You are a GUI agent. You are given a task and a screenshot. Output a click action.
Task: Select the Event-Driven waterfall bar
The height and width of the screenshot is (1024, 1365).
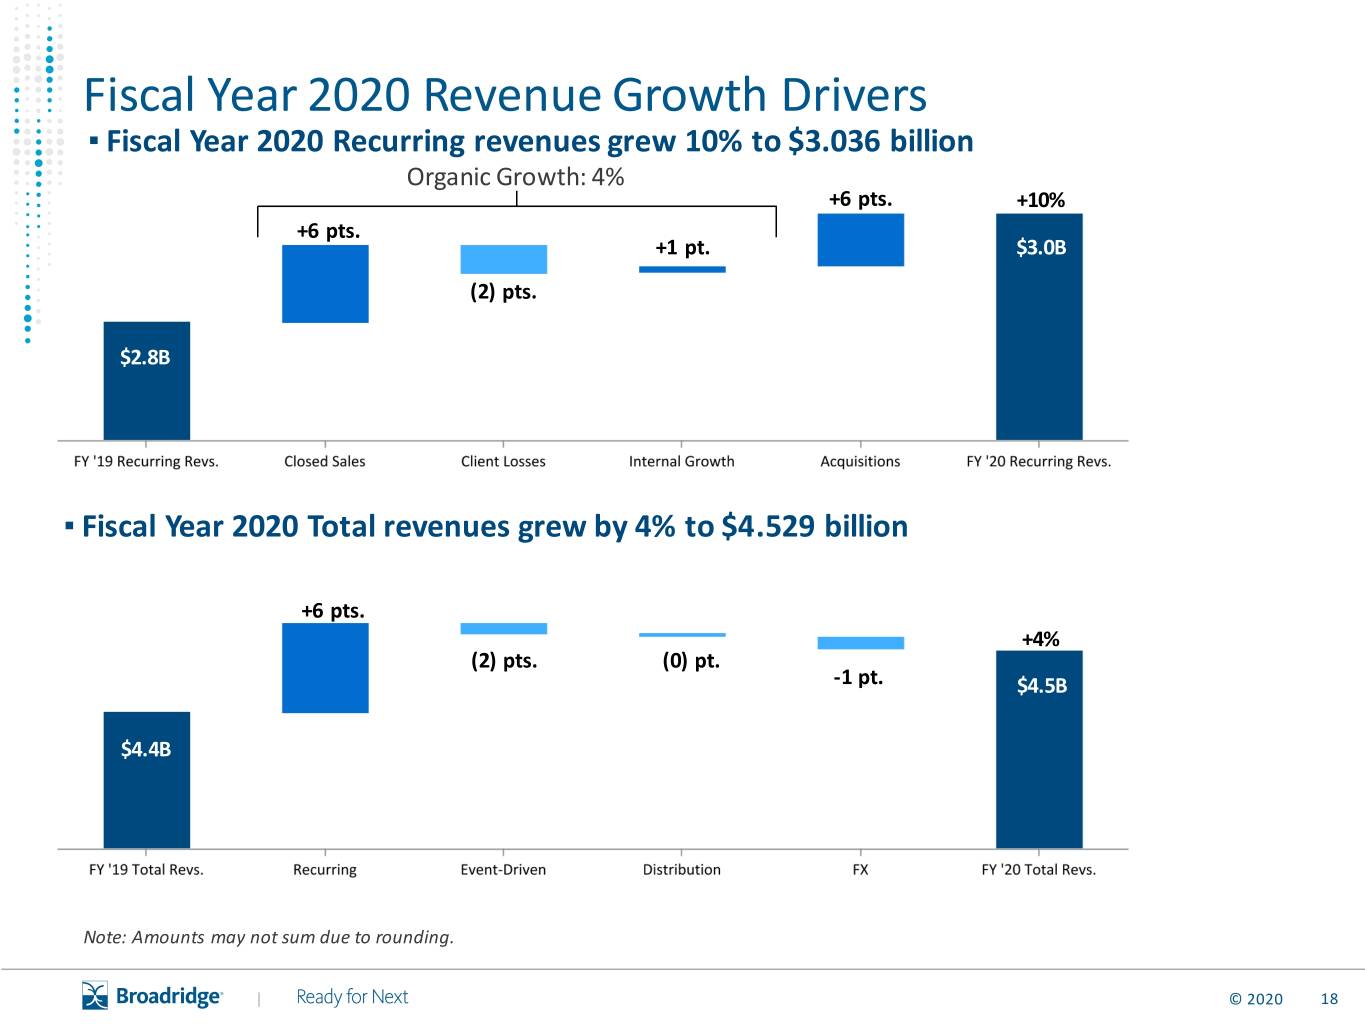point(503,629)
